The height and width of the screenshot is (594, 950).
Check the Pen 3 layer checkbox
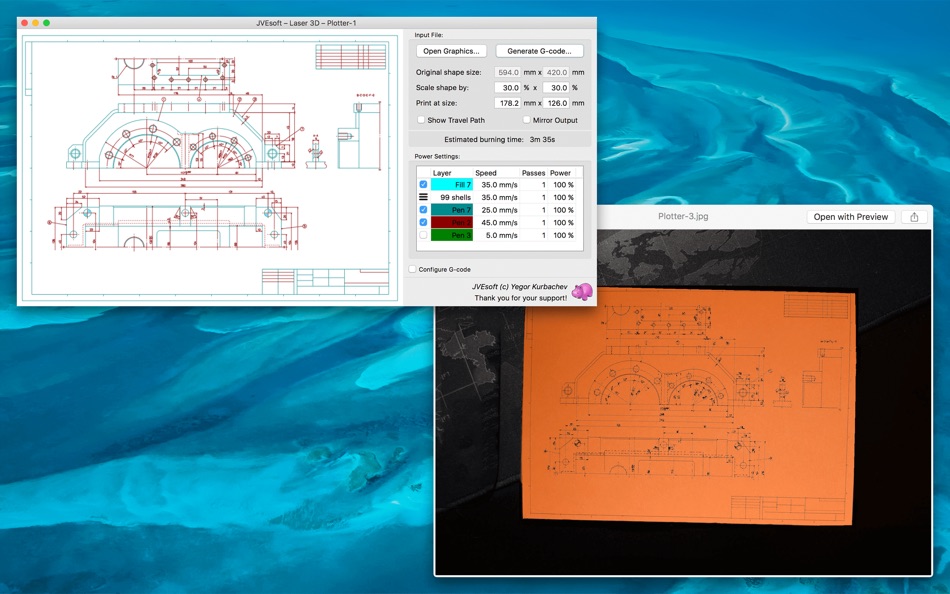[424, 235]
